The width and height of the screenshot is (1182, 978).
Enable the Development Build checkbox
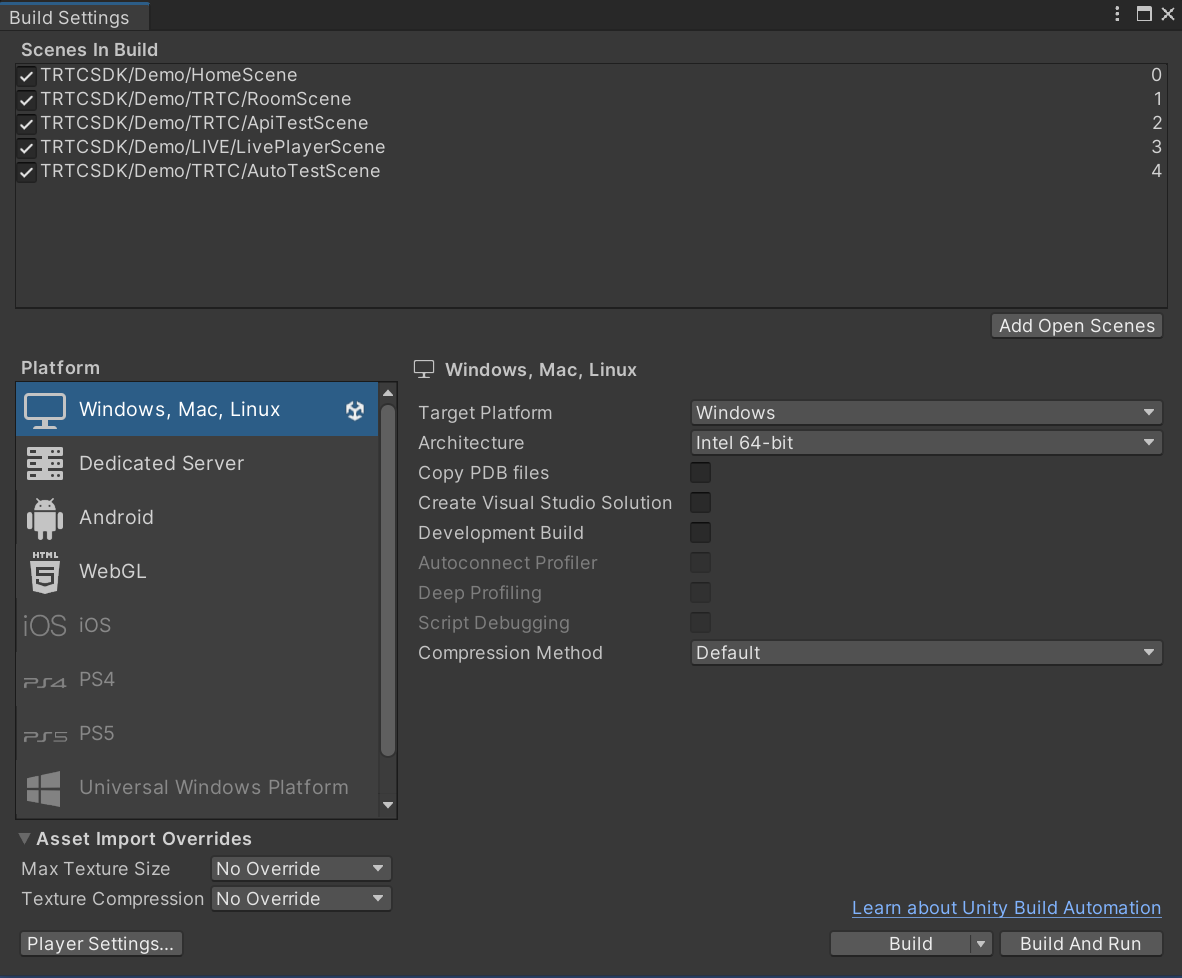click(x=701, y=533)
